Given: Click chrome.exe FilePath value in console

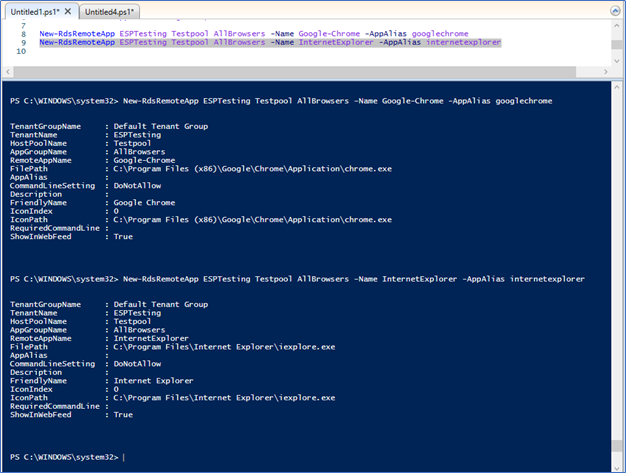Looking at the screenshot, I should pyautogui.click(x=252, y=169).
